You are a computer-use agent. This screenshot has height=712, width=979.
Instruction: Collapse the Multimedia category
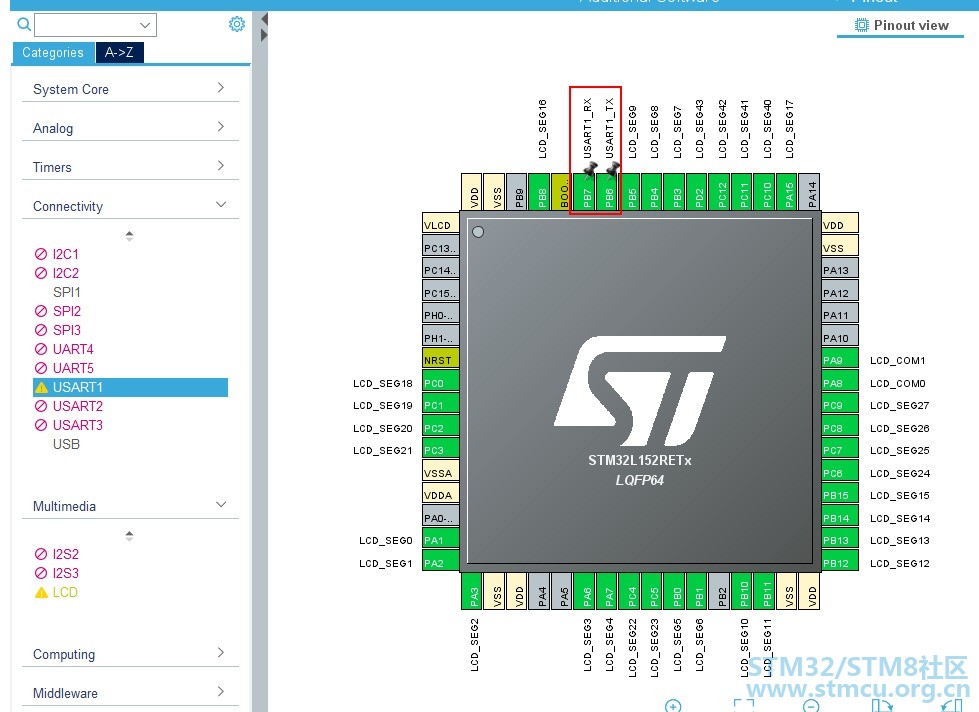(x=130, y=506)
